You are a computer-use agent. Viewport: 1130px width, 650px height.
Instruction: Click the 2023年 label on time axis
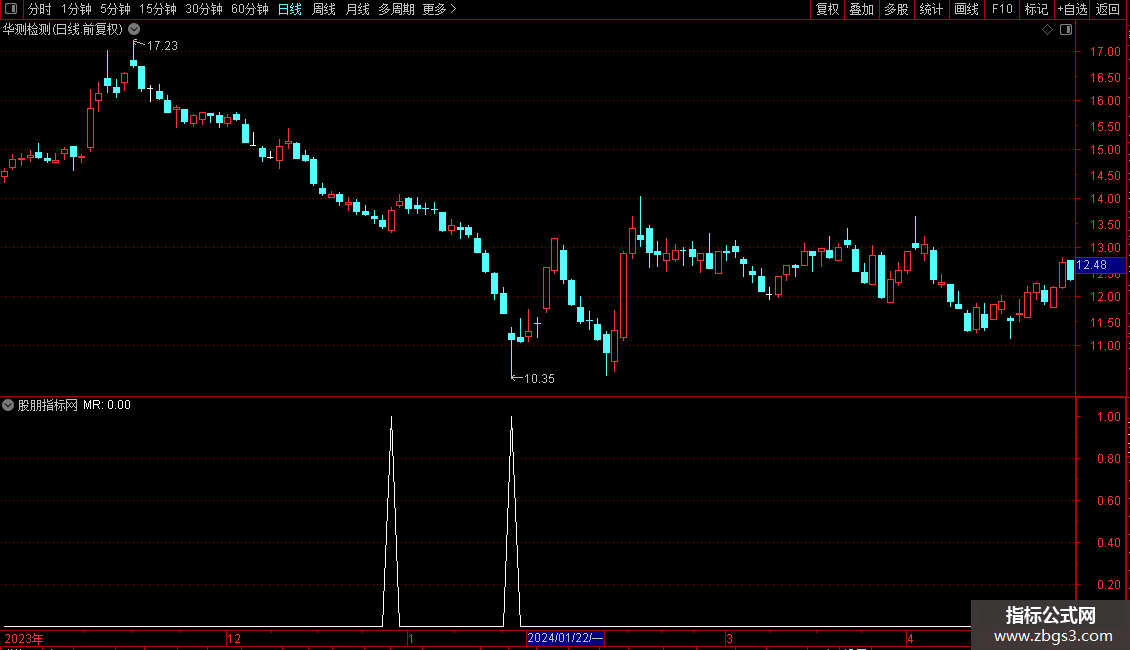24,638
